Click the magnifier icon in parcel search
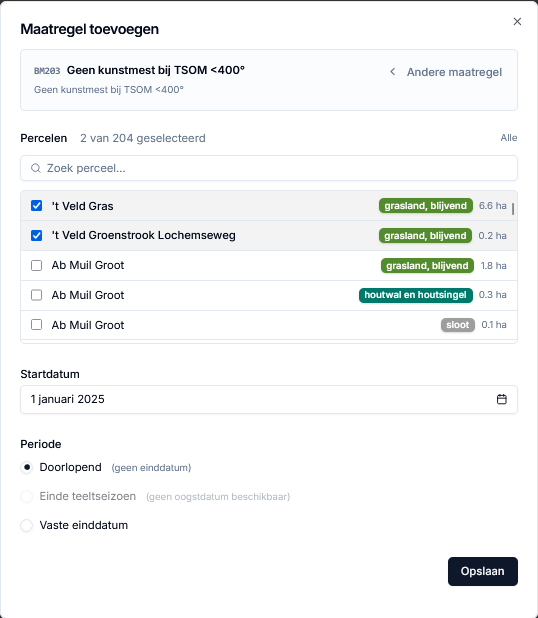 tap(36, 168)
